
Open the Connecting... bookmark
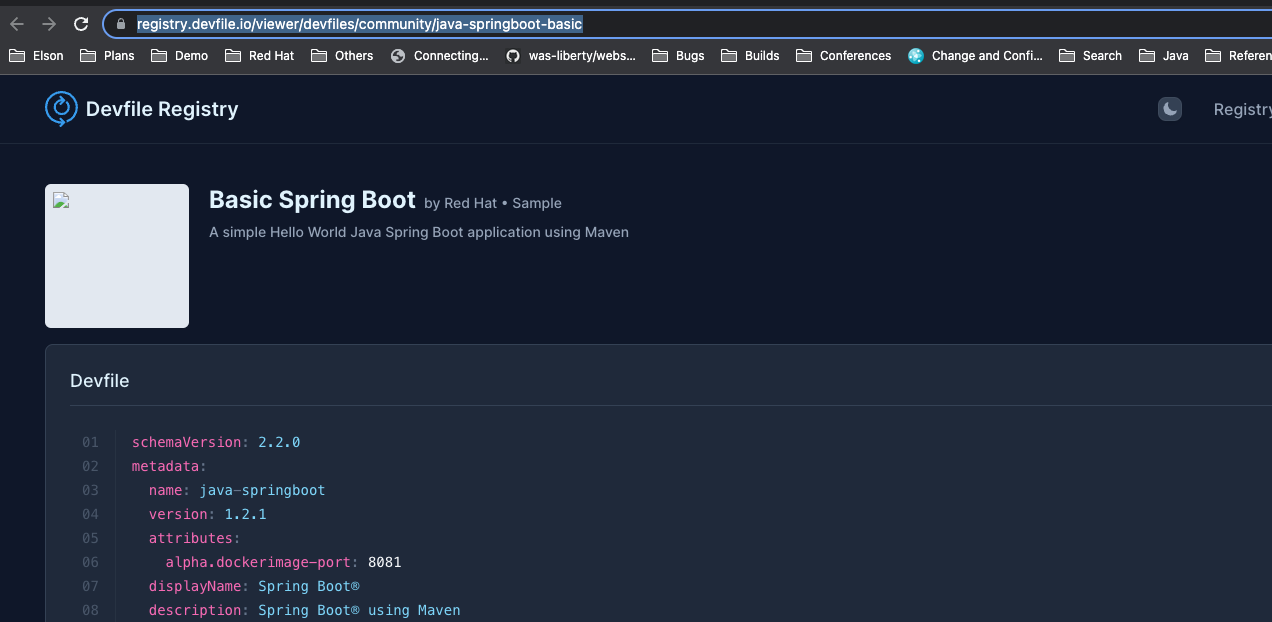click(x=440, y=56)
